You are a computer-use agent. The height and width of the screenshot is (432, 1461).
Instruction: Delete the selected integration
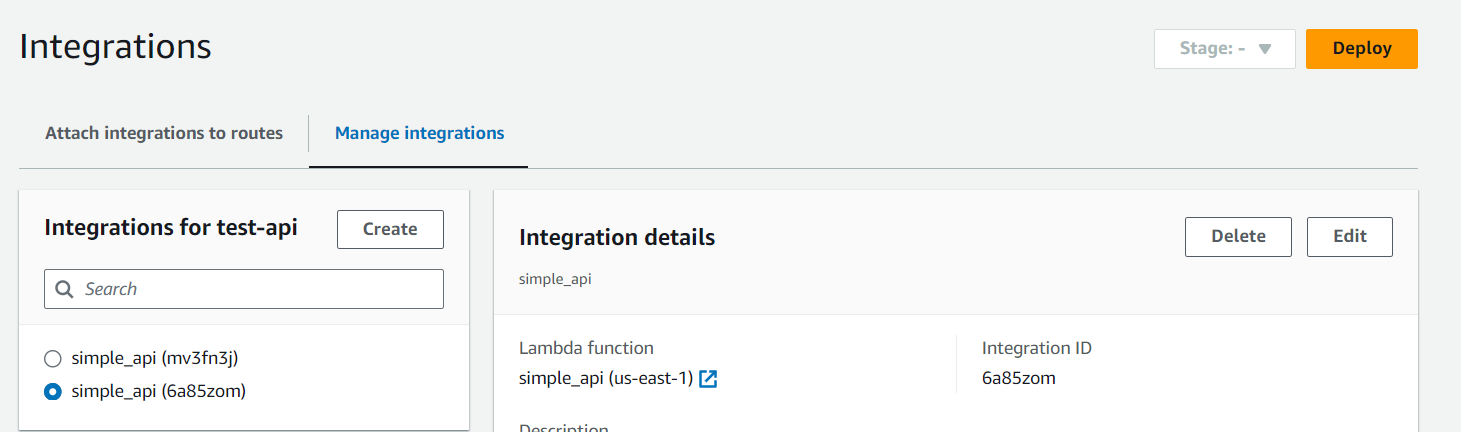(x=1238, y=237)
